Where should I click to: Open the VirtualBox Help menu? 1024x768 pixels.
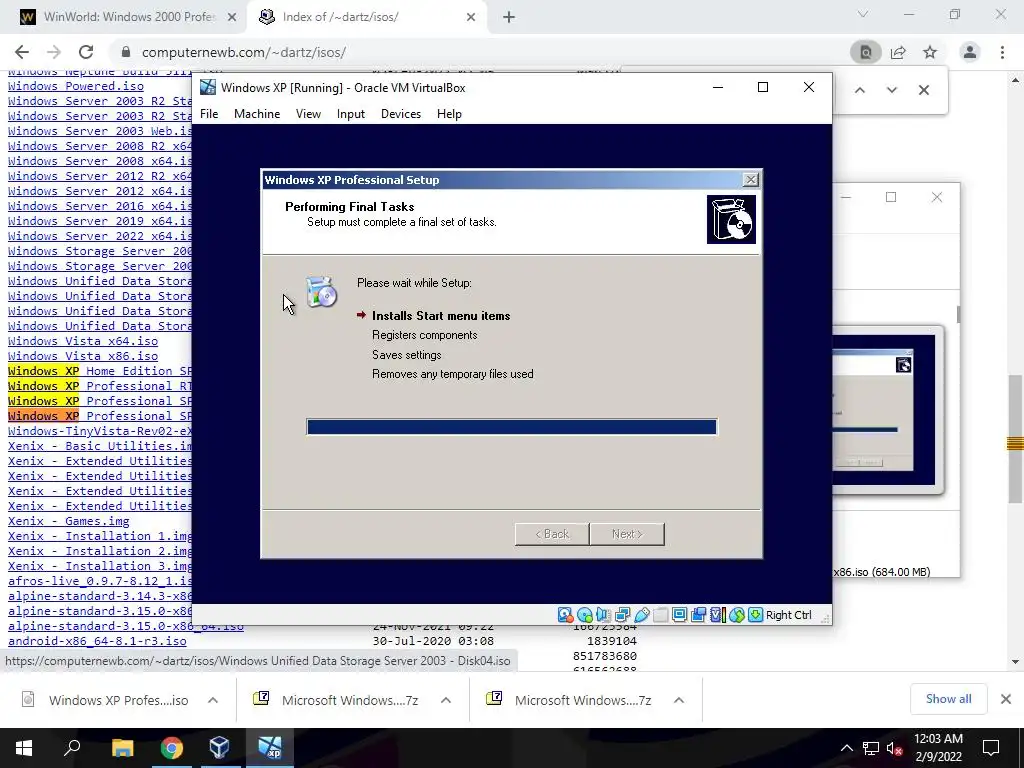449,114
